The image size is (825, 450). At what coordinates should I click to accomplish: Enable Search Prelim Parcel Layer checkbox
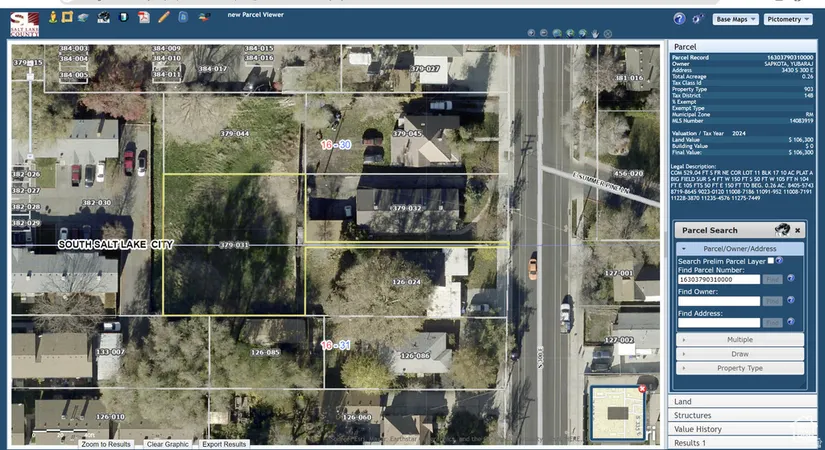tap(769, 260)
